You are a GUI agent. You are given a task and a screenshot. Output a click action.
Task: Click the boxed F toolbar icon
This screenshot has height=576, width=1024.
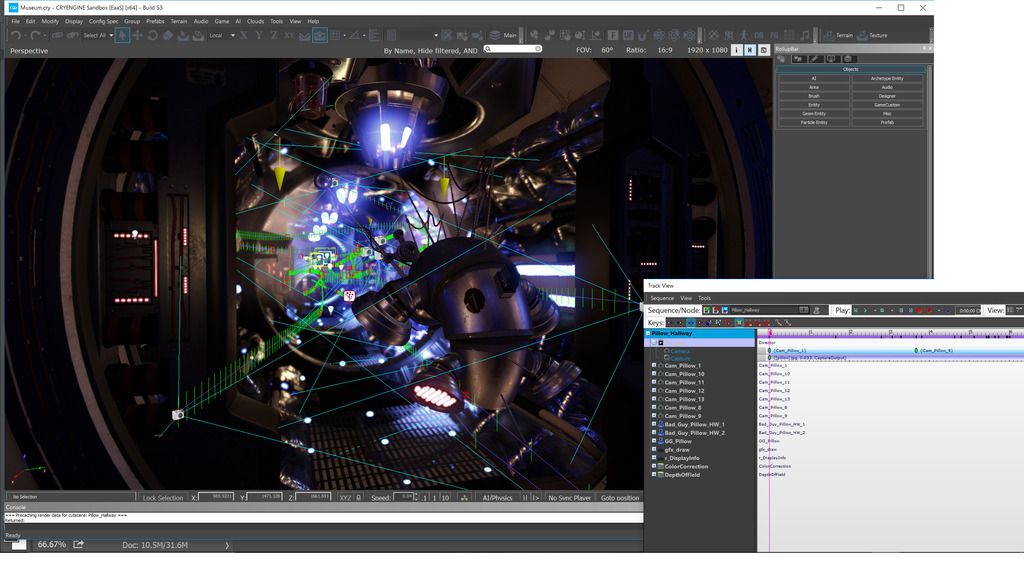coord(613,35)
